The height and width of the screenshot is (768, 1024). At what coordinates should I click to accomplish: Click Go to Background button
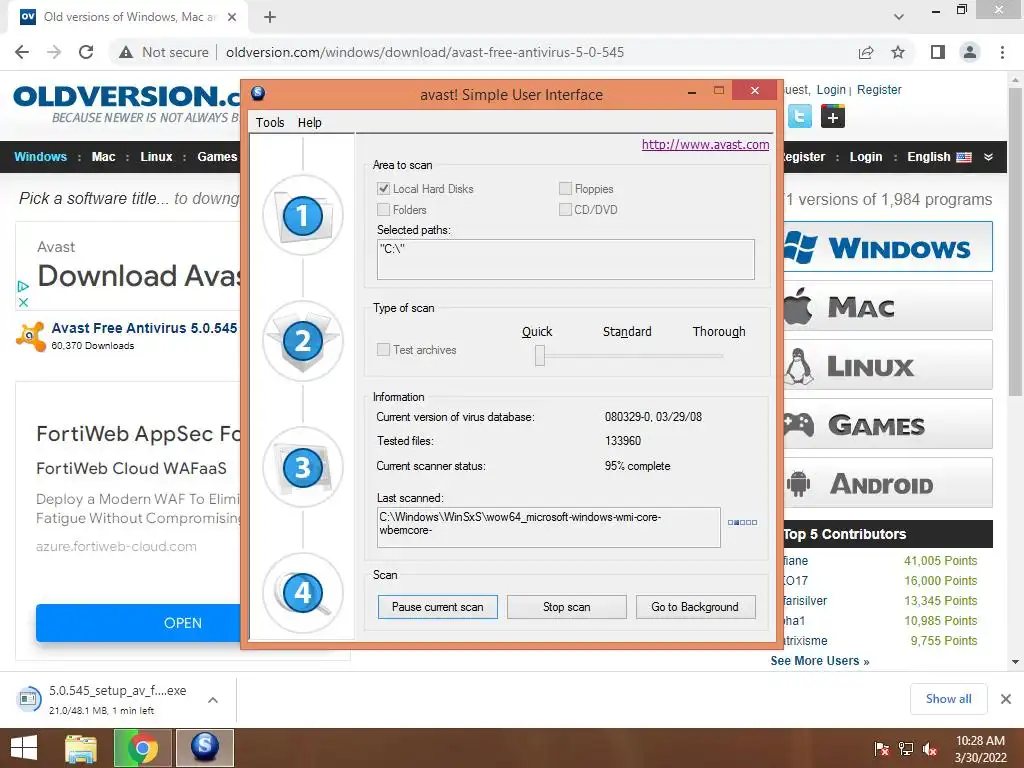696,607
